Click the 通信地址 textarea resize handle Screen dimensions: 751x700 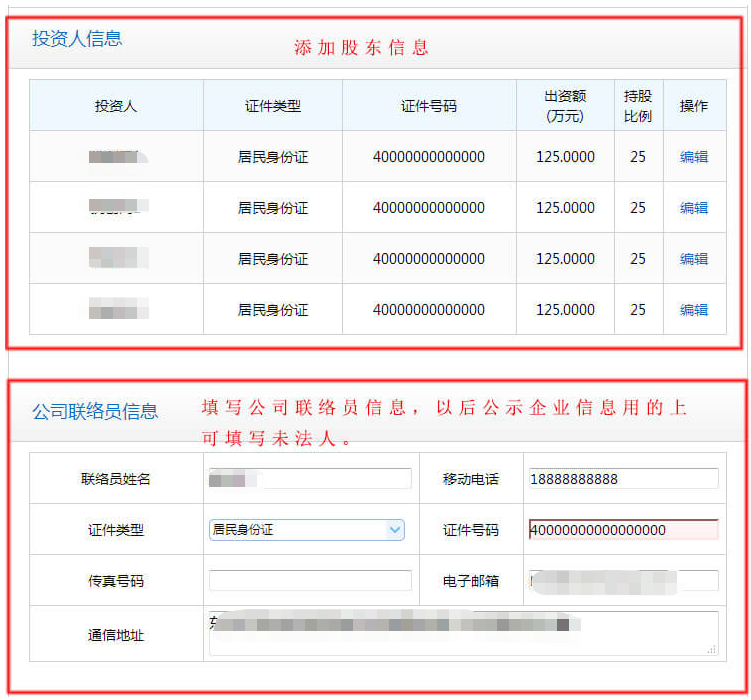712,650
